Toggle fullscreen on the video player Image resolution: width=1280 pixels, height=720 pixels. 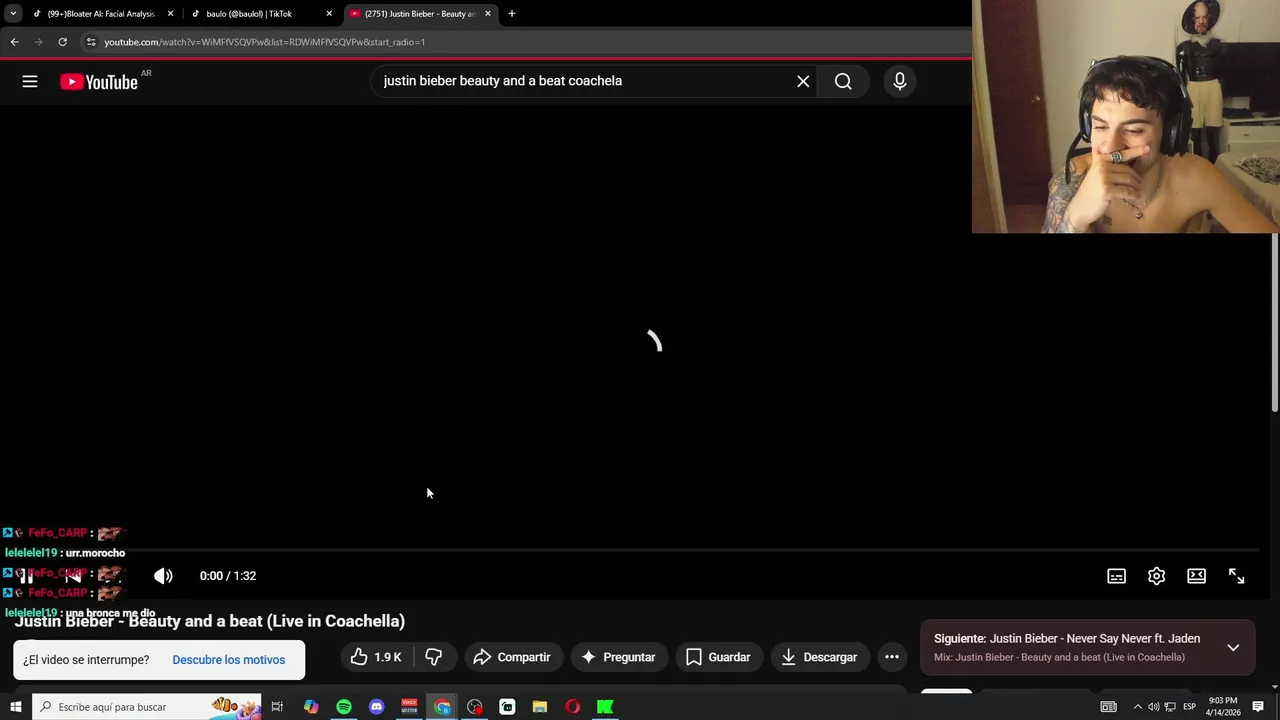pos(1237,576)
